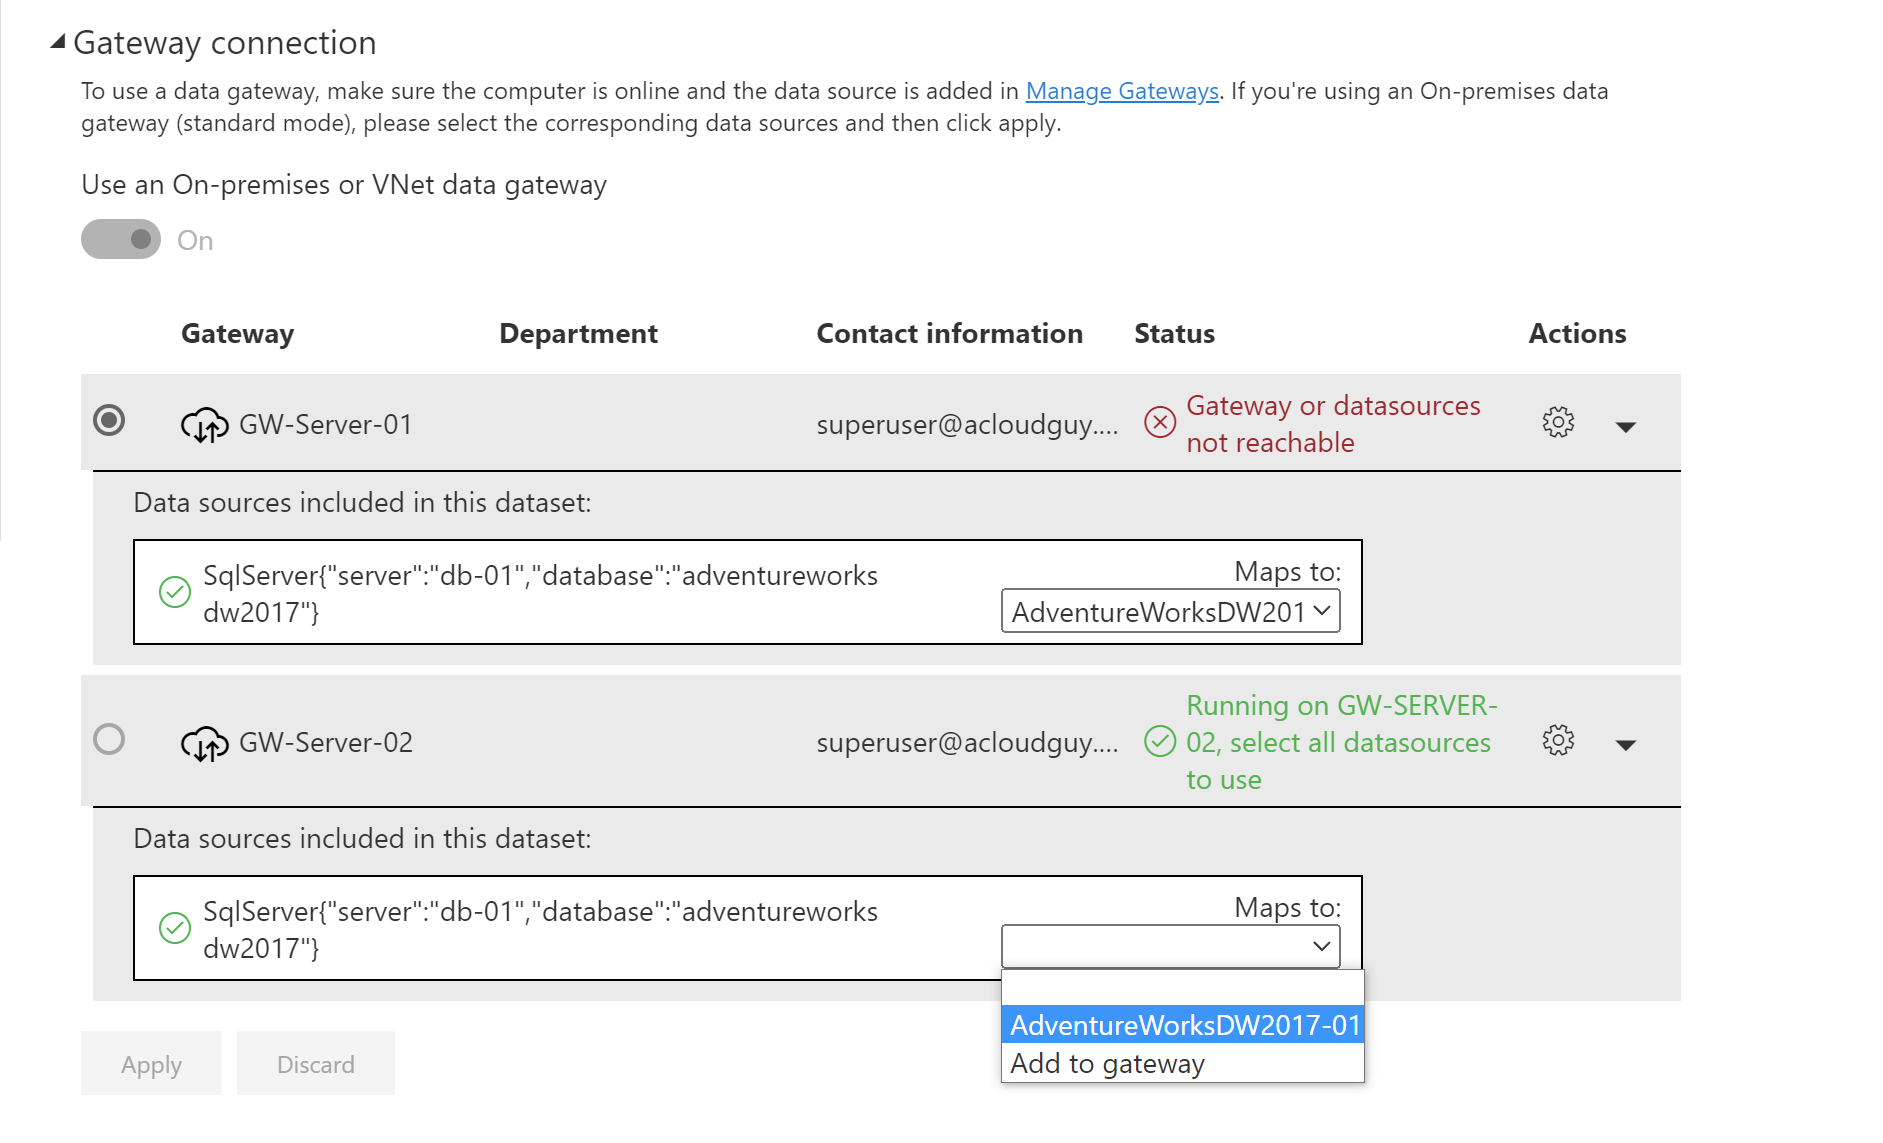Open settings gear for GW-Server-01
Viewport: 1883px width, 1143px height.
pos(1557,422)
